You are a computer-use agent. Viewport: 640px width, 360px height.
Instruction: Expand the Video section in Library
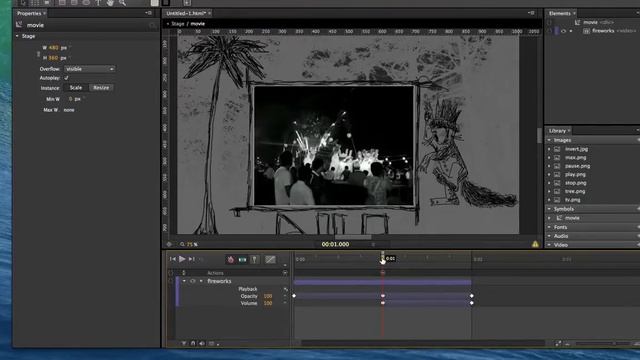549,245
